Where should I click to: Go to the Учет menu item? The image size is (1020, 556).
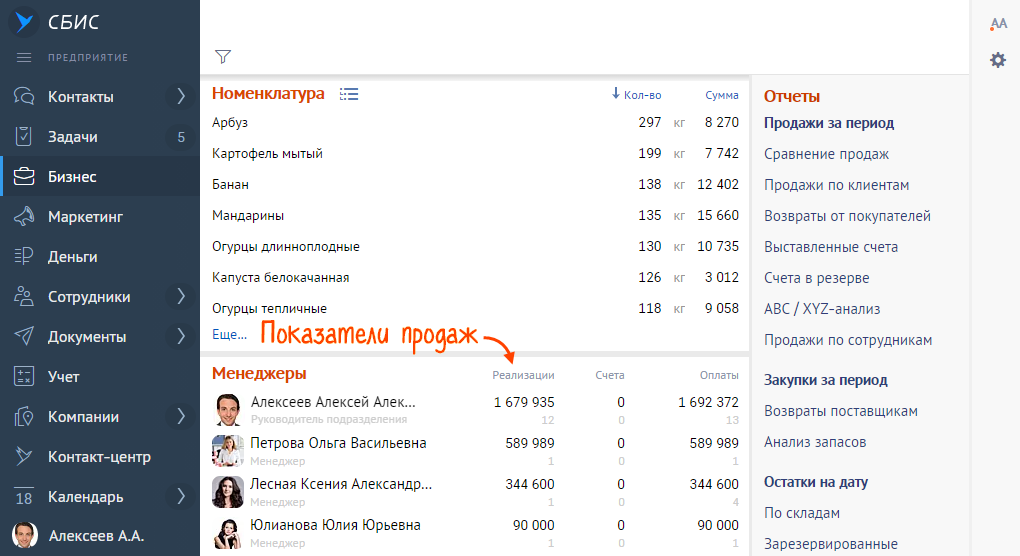[63, 377]
